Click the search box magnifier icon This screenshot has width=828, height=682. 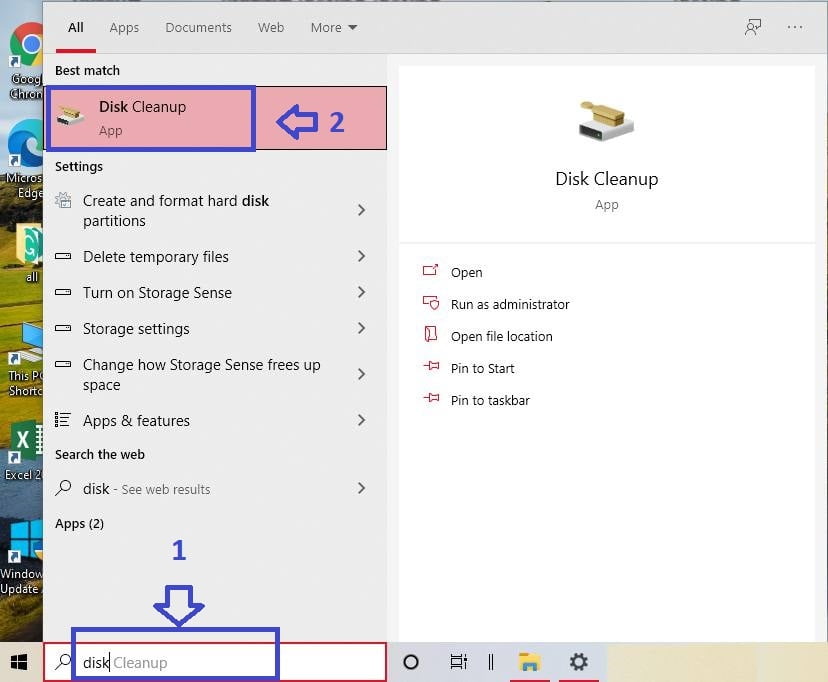63,662
